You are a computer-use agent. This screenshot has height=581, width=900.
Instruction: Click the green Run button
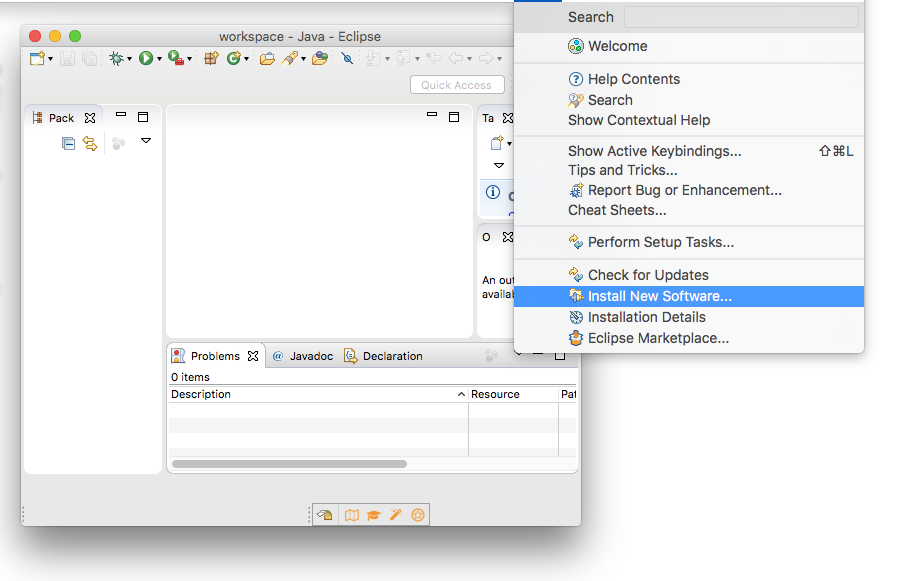(x=146, y=58)
